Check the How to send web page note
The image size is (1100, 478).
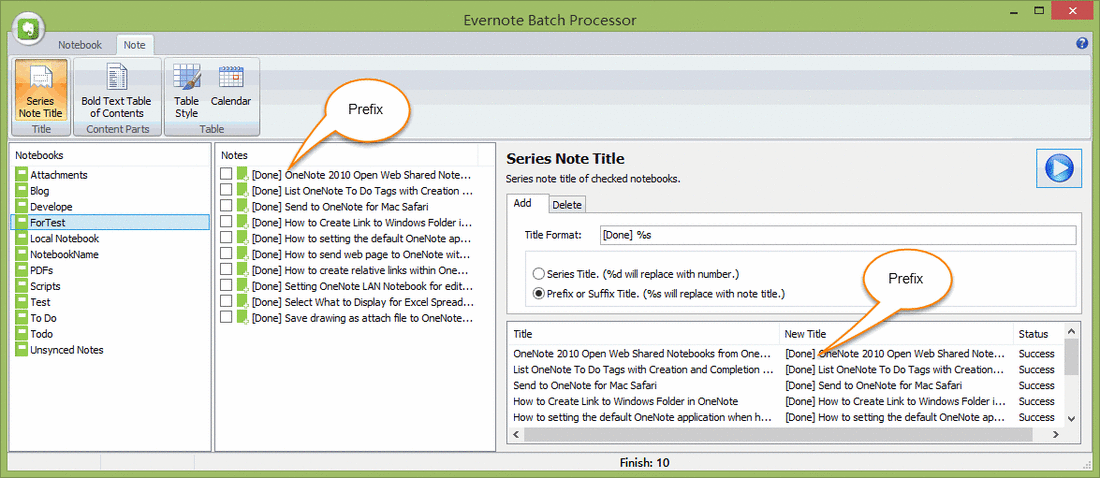[226, 253]
